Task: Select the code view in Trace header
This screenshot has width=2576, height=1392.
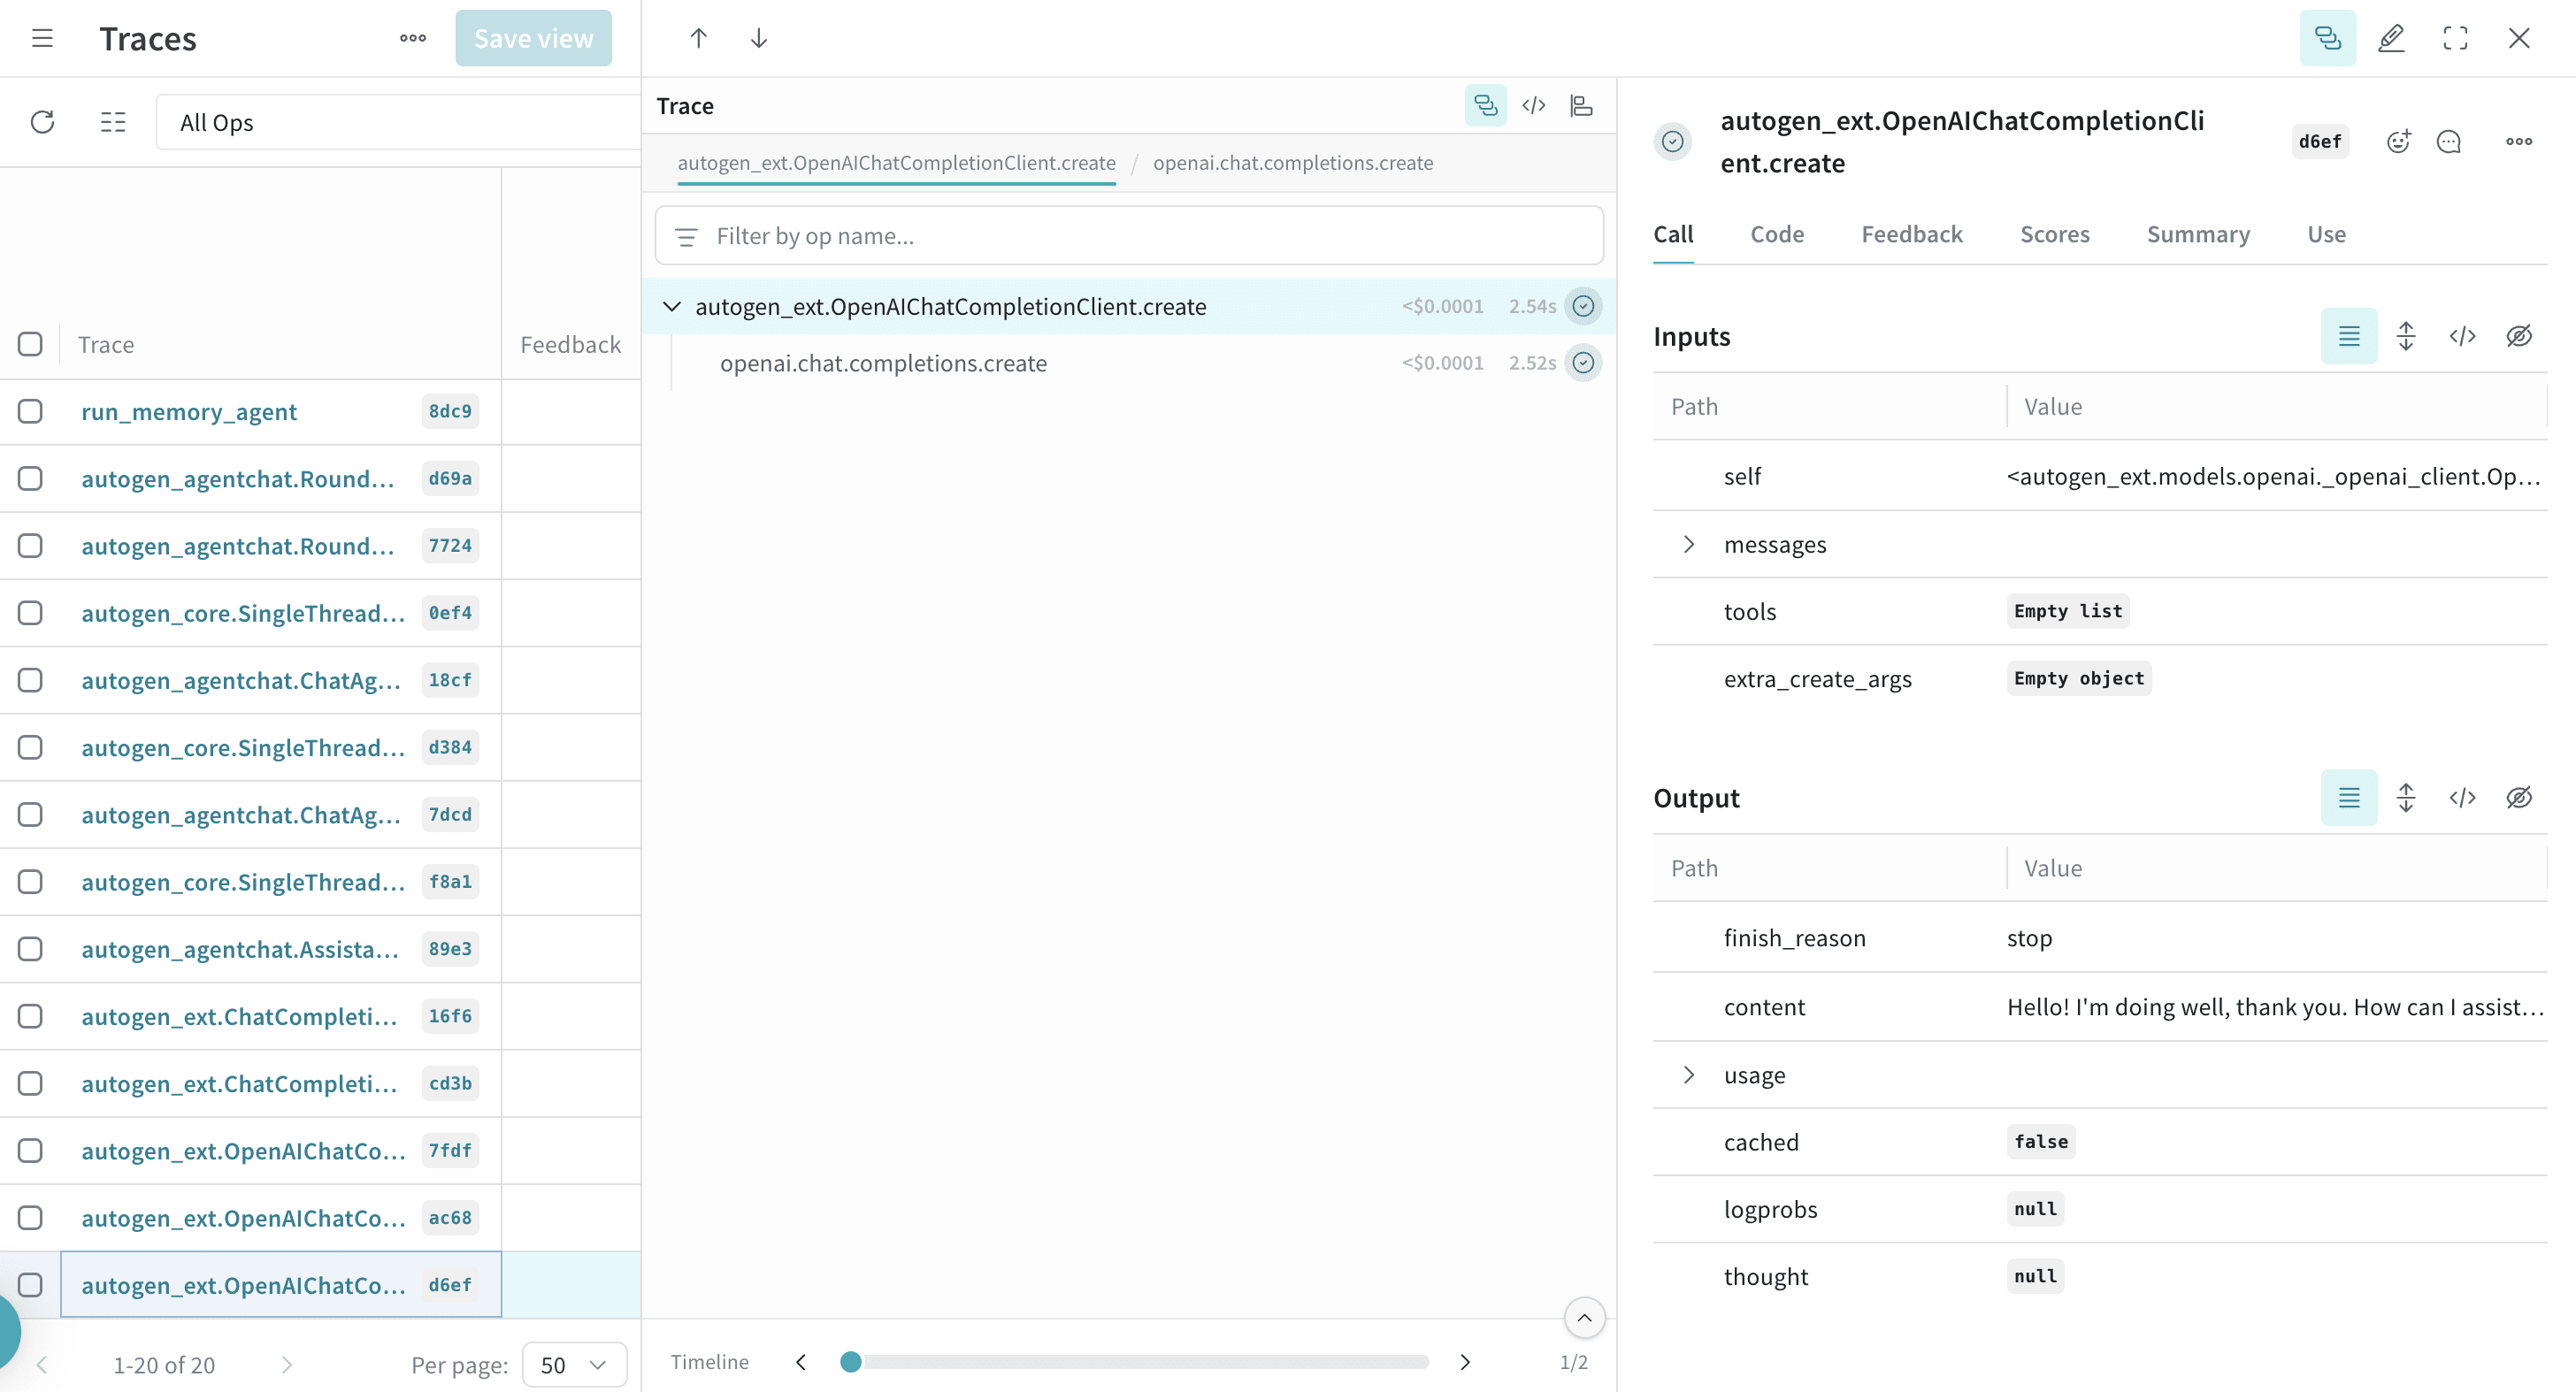Action: coord(1534,105)
